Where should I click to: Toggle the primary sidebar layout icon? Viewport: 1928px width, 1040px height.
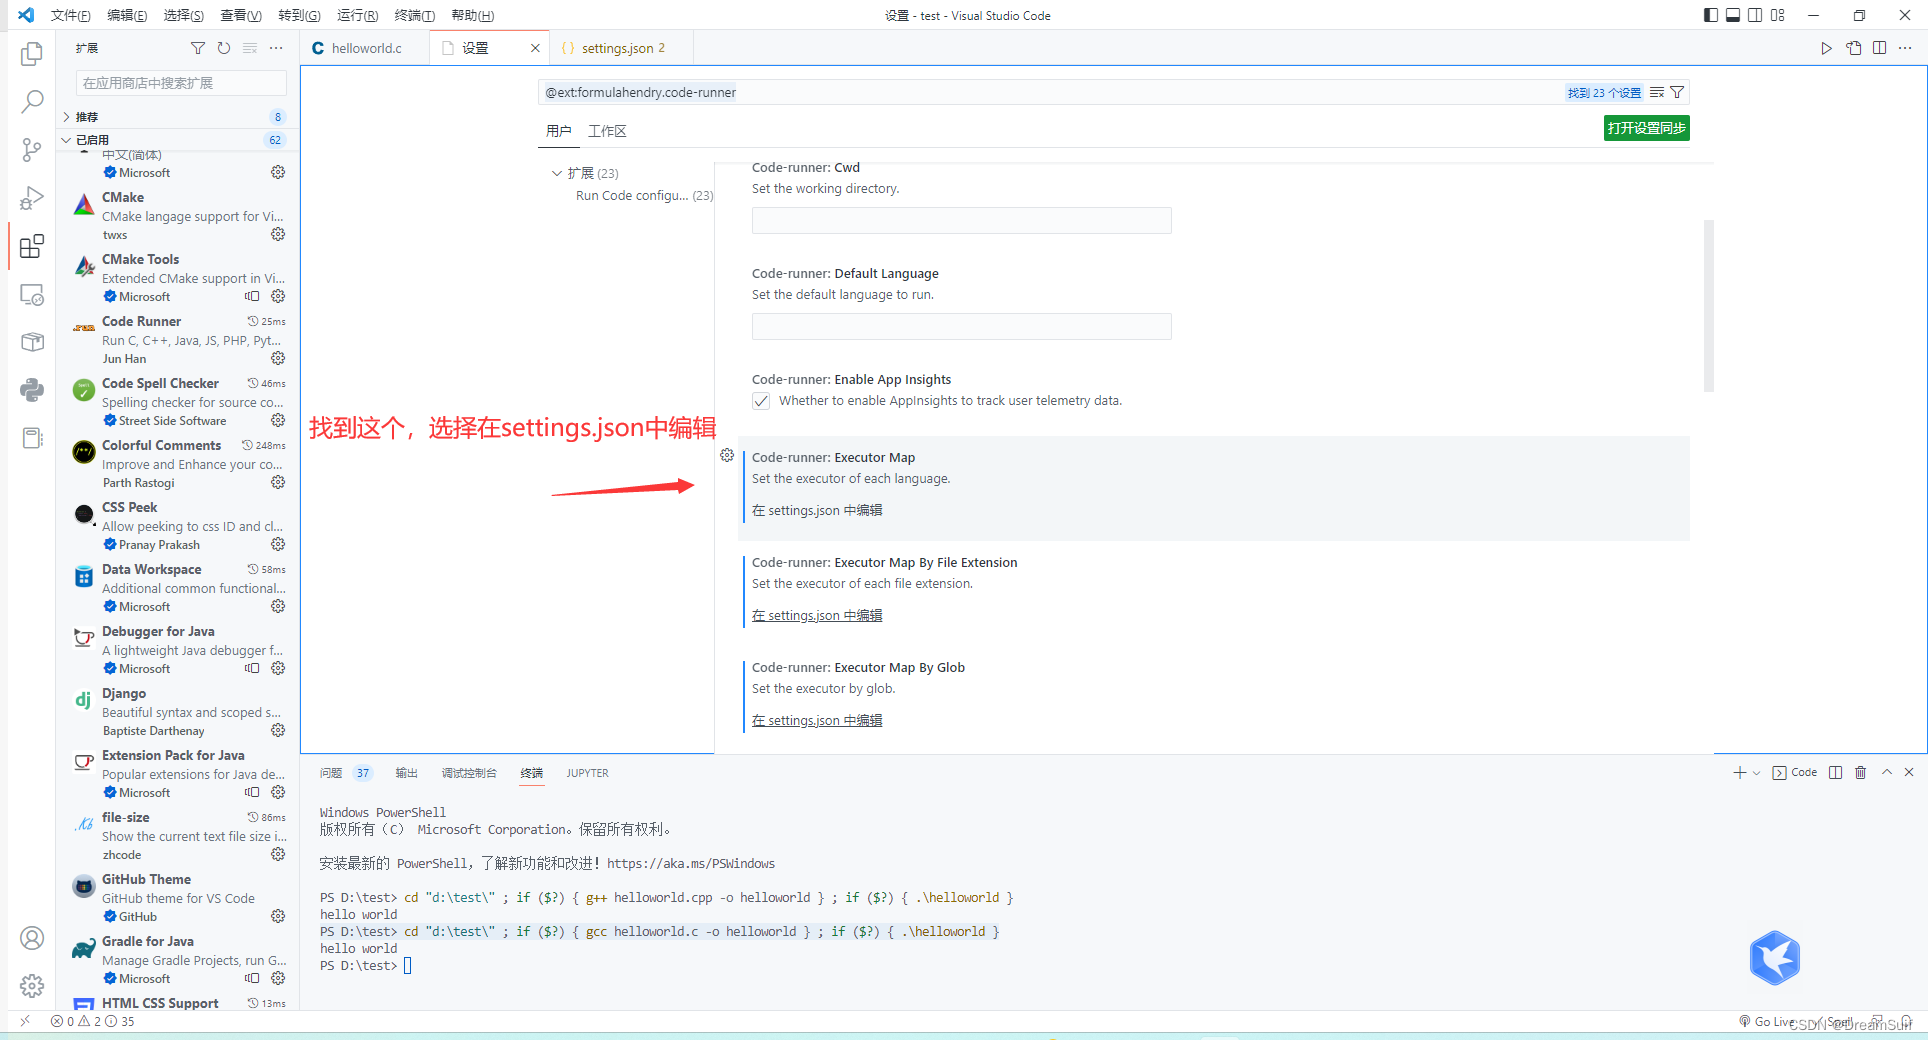tap(1711, 15)
